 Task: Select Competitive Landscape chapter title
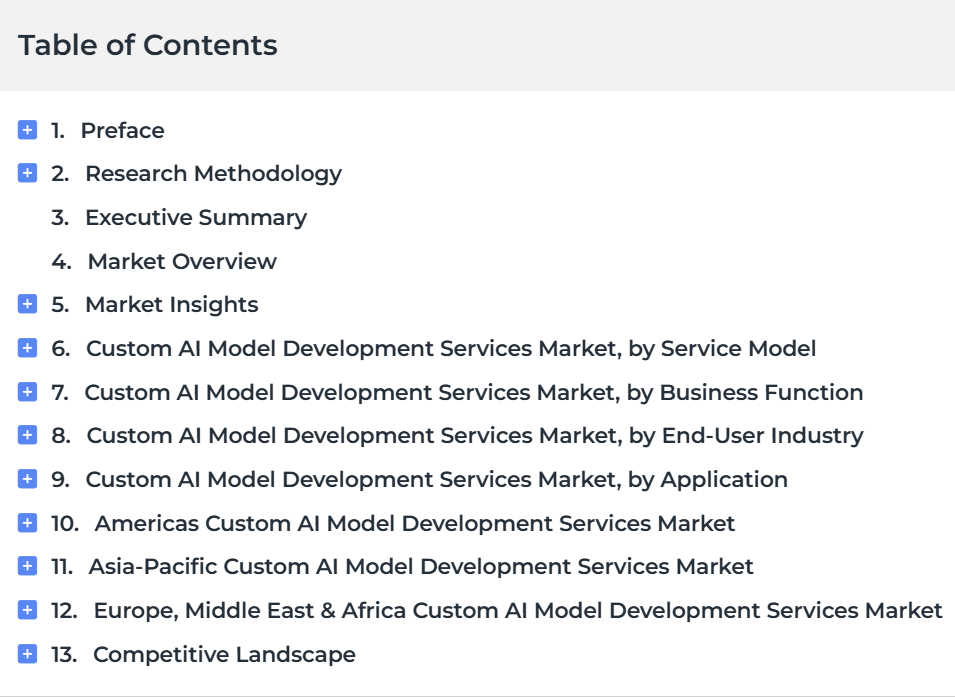(224, 654)
